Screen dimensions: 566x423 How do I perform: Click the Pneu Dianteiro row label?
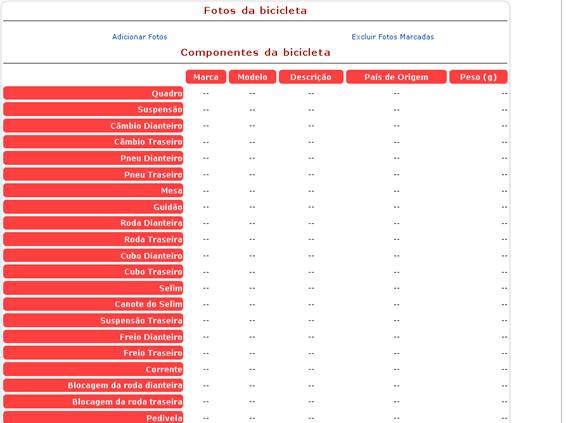pyautogui.click(x=93, y=158)
